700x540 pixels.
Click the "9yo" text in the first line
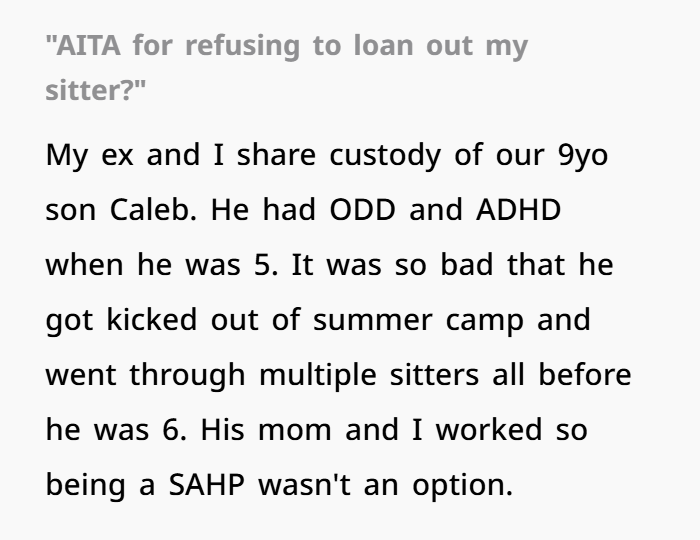583,157
